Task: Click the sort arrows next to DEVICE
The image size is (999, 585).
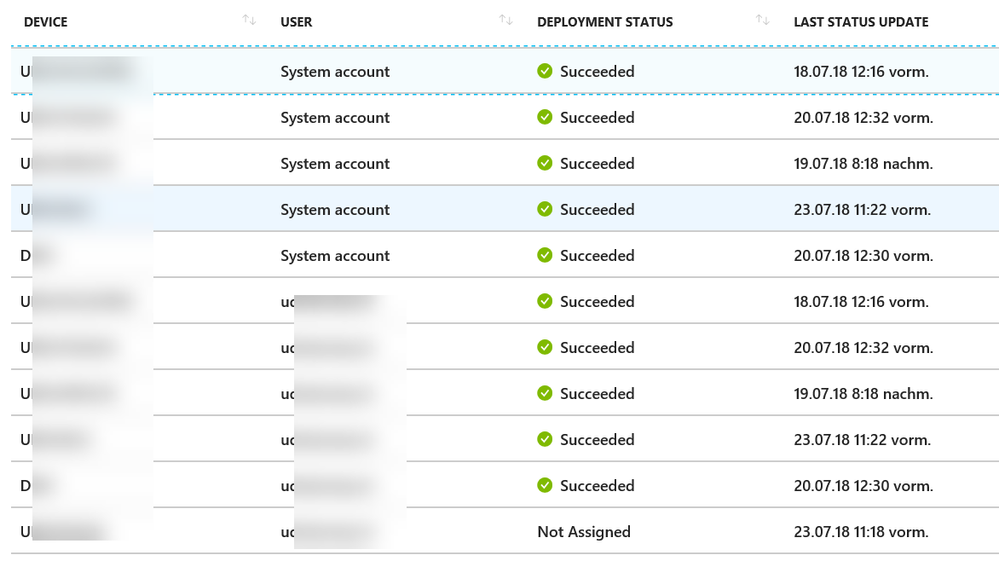Action: coord(249,20)
